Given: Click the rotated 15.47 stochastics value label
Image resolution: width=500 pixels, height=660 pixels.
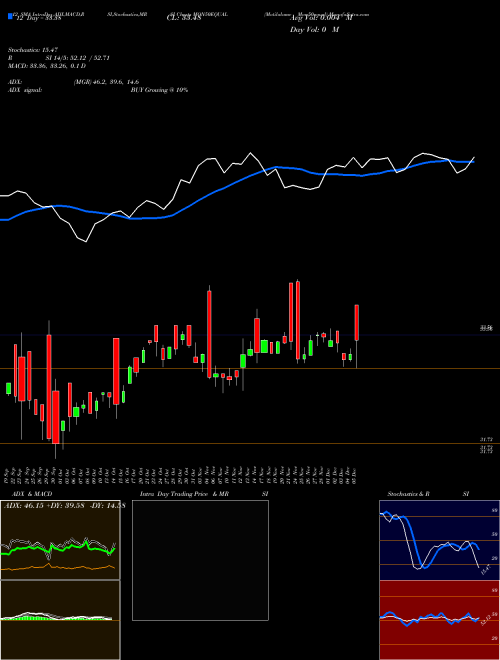Looking at the screenshot, I should [485, 570].
